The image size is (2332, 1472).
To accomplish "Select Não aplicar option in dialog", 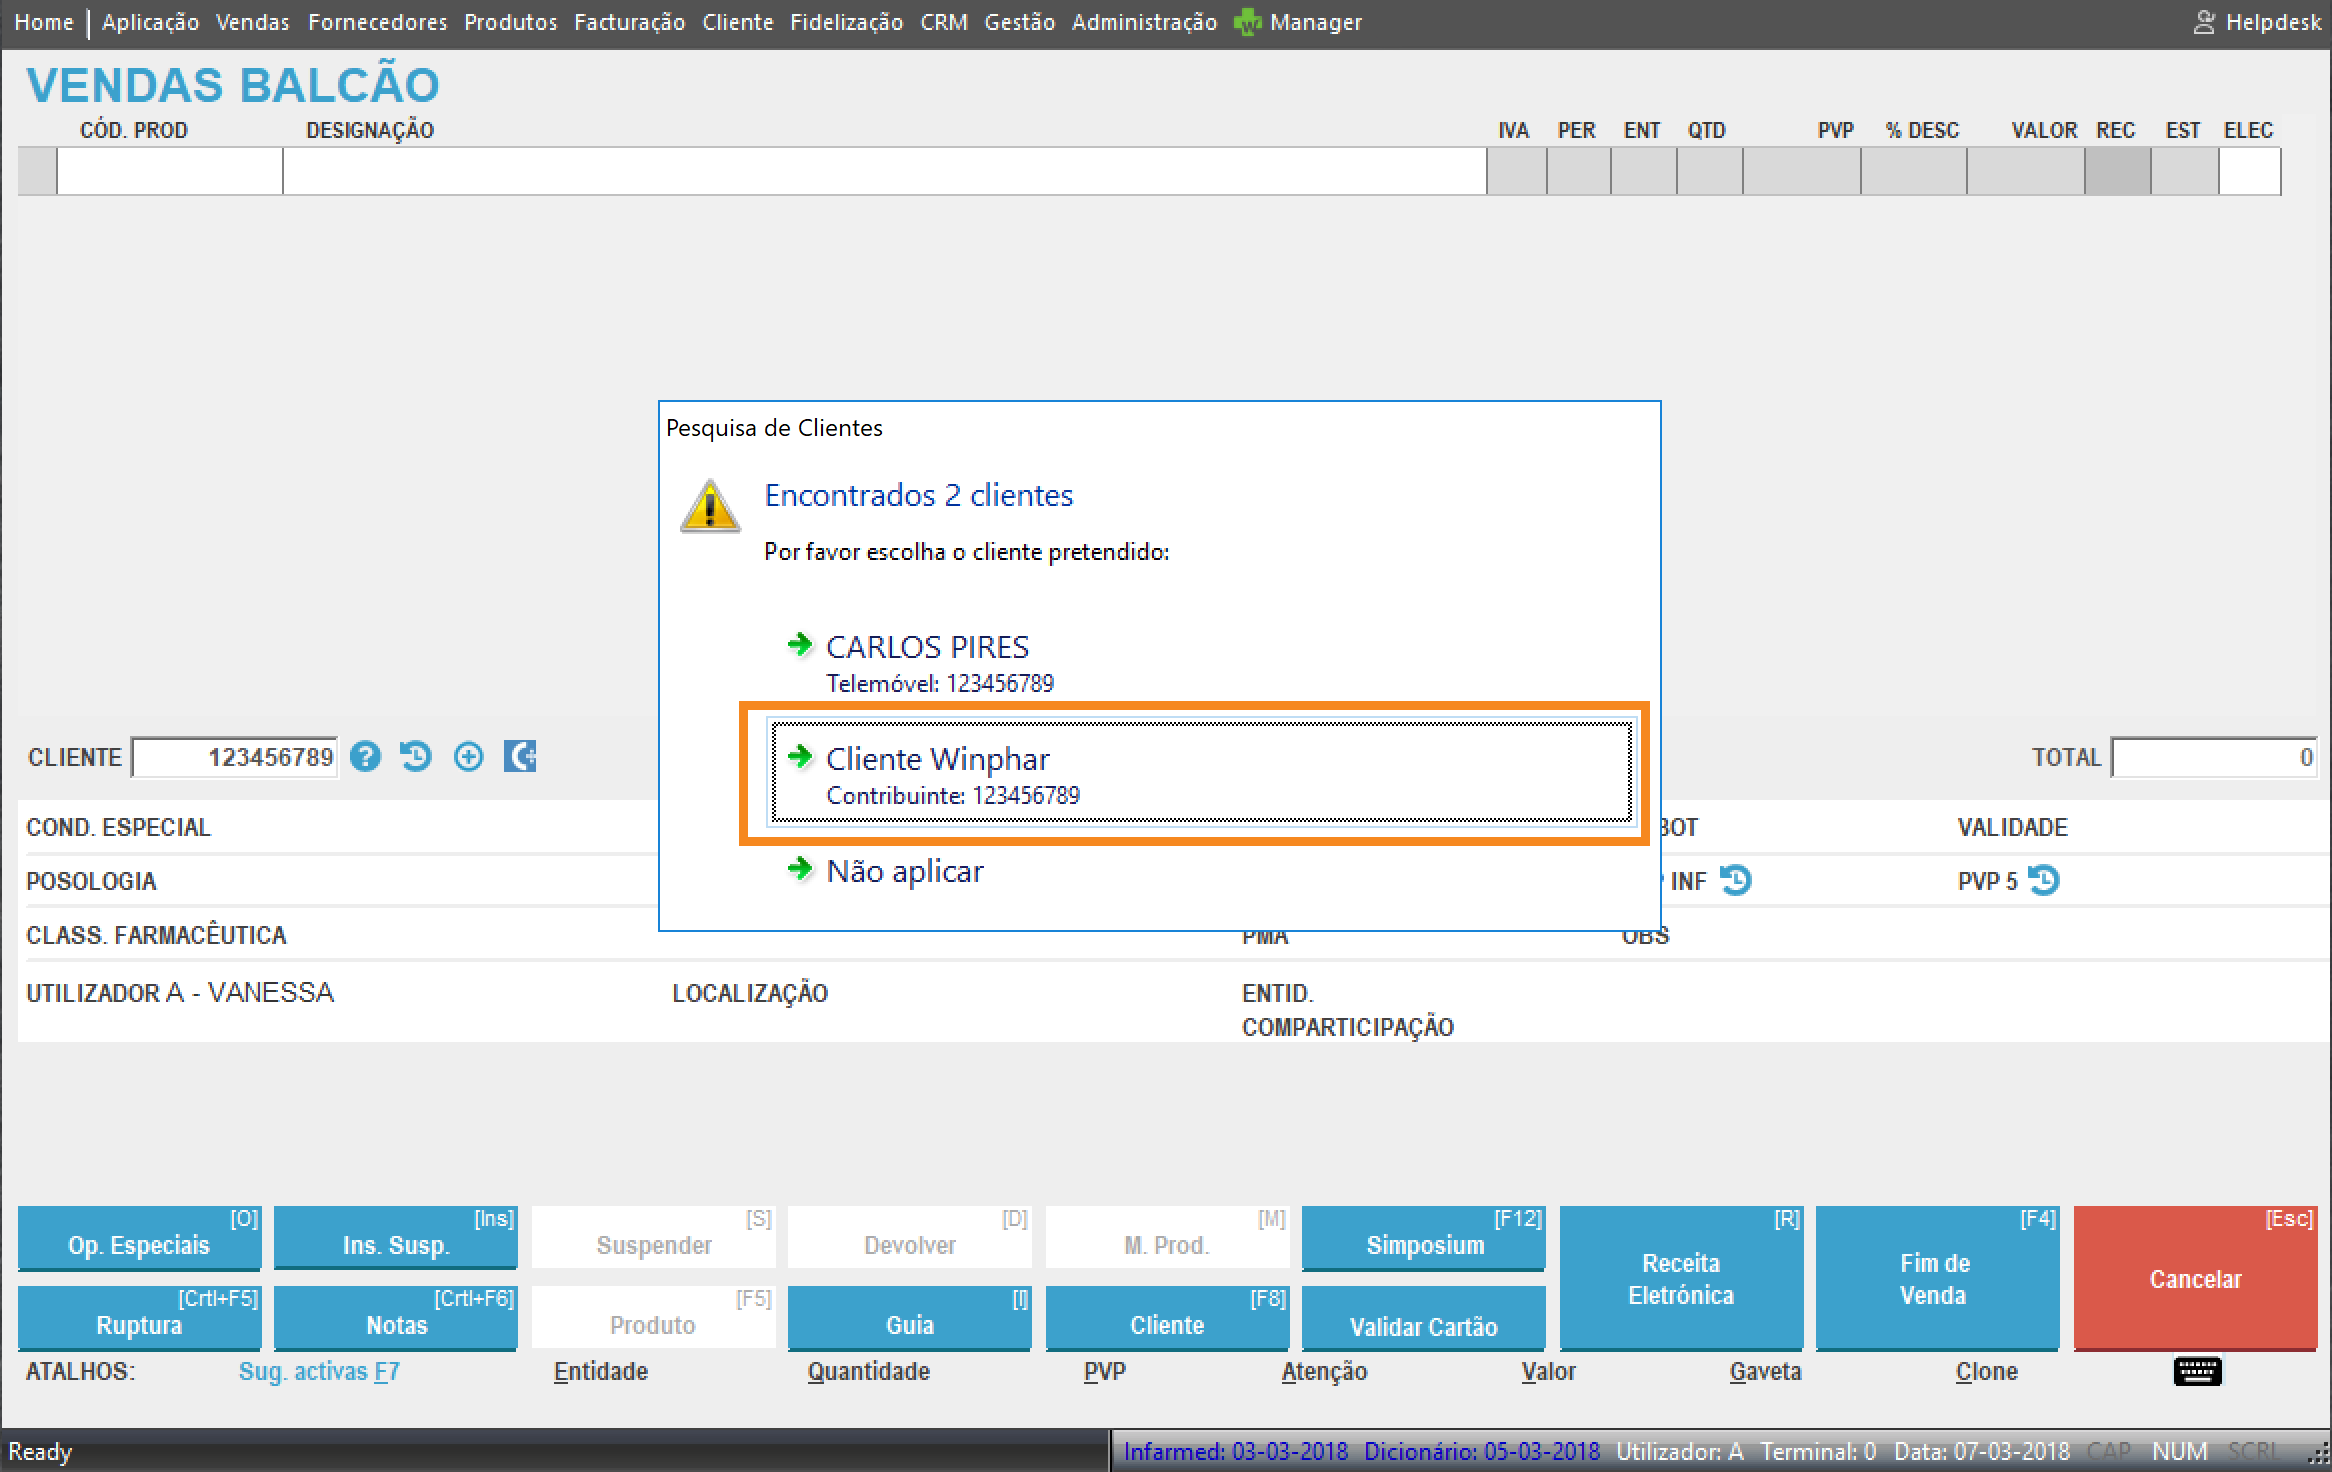I will [904, 871].
